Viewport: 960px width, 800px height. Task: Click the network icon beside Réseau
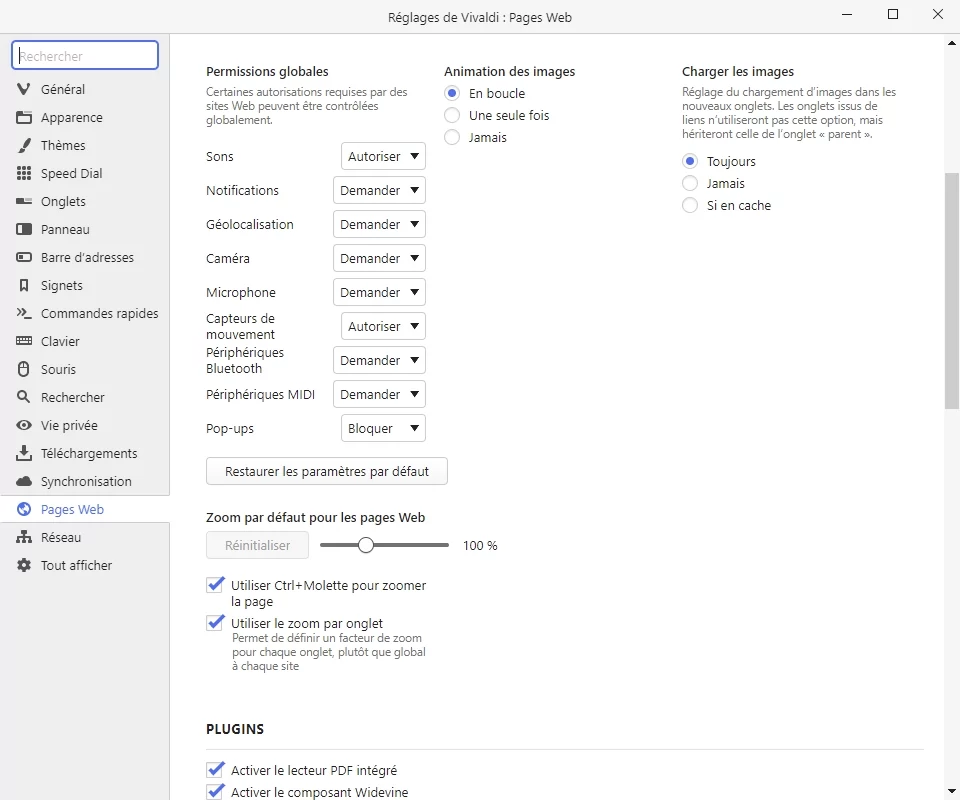tap(24, 537)
